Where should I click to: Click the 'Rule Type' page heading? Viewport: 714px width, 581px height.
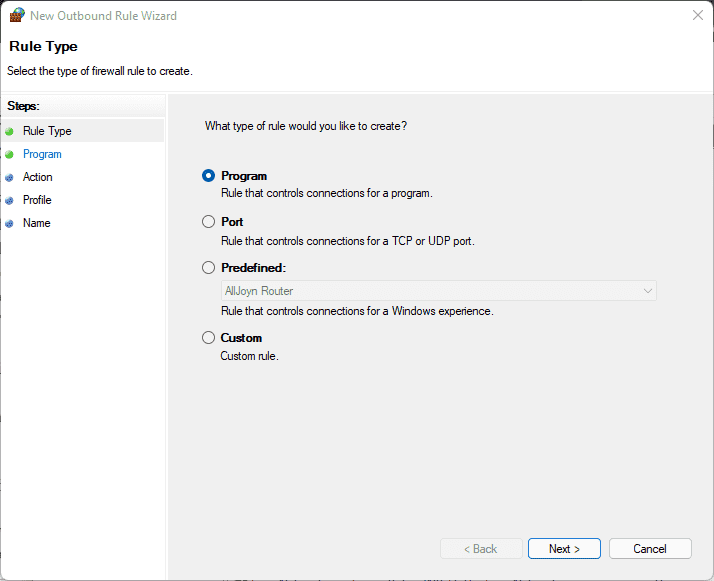pos(43,46)
